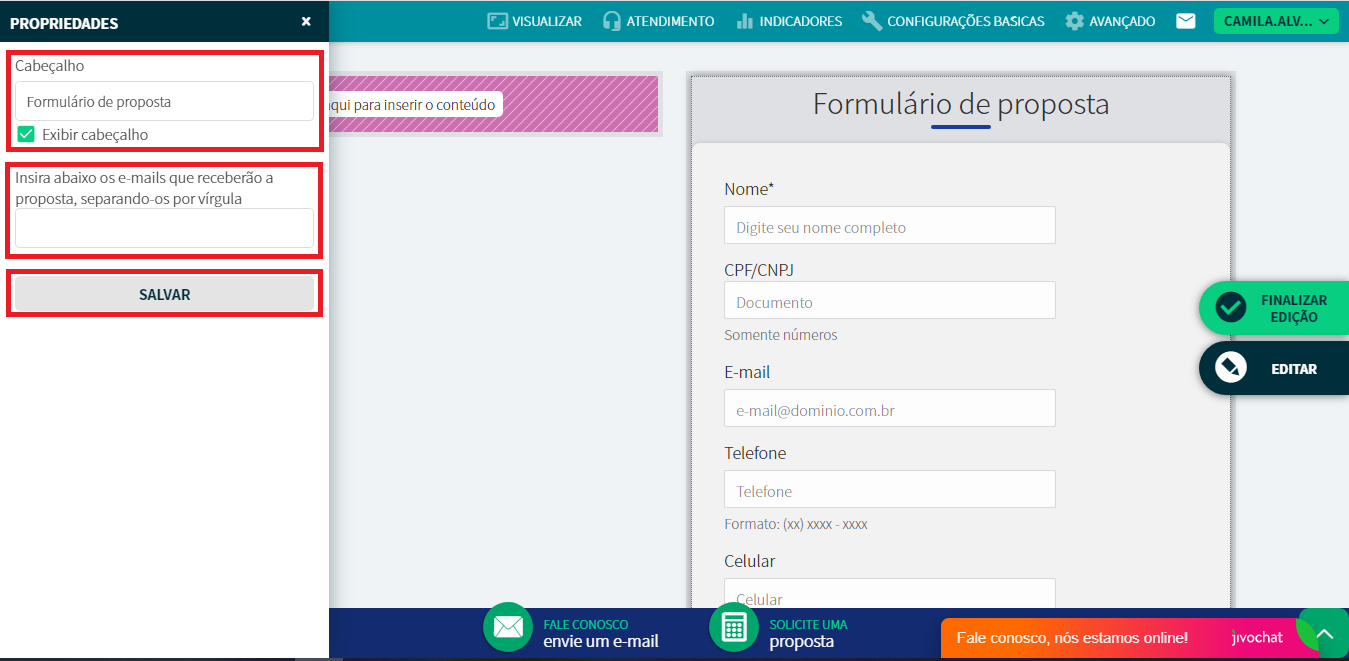Click the Cabeçalho text field
This screenshot has width=1349, height=661.
pyautogui.click(x=164, y=101)
